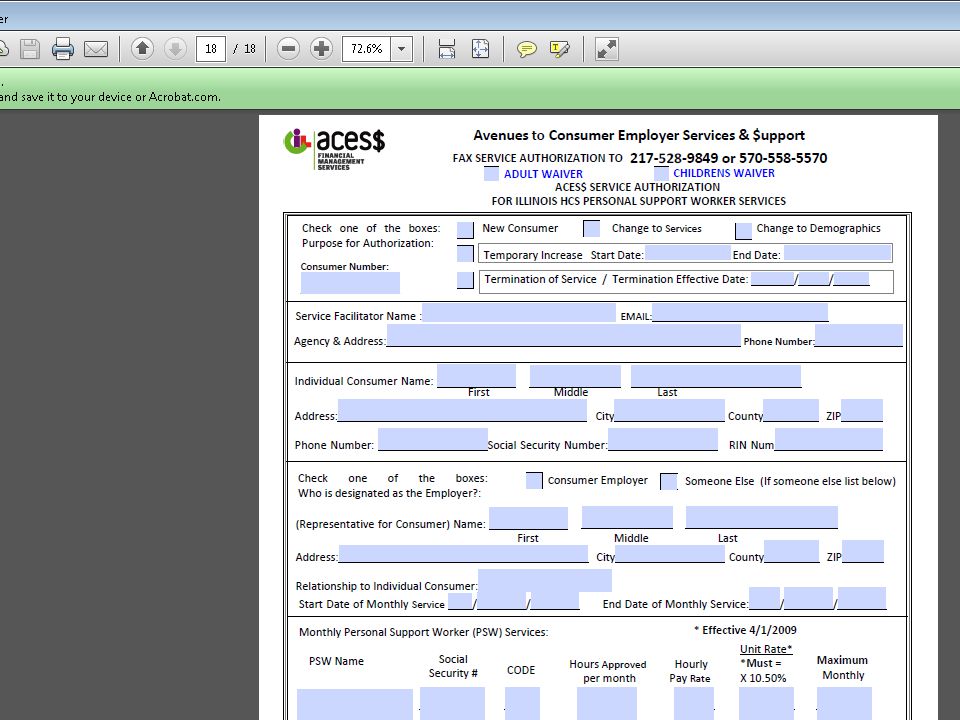Click Individual Consumer first name field
Viewport: 960px width, 720px height.
tap(476, 376)
